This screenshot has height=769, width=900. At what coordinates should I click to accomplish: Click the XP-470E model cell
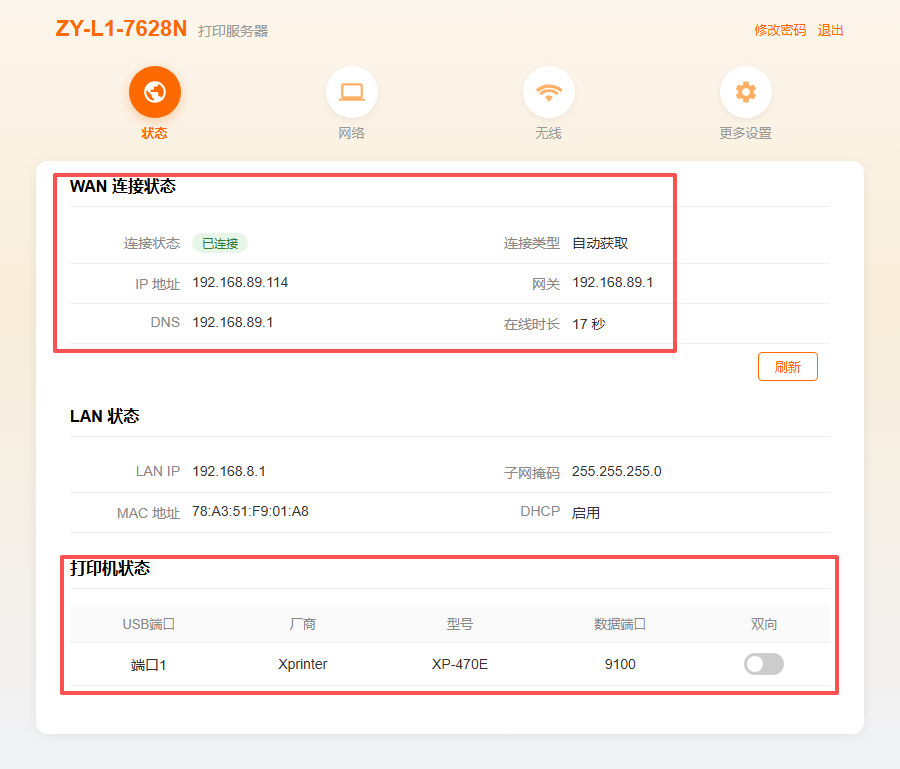click(460, 664)
